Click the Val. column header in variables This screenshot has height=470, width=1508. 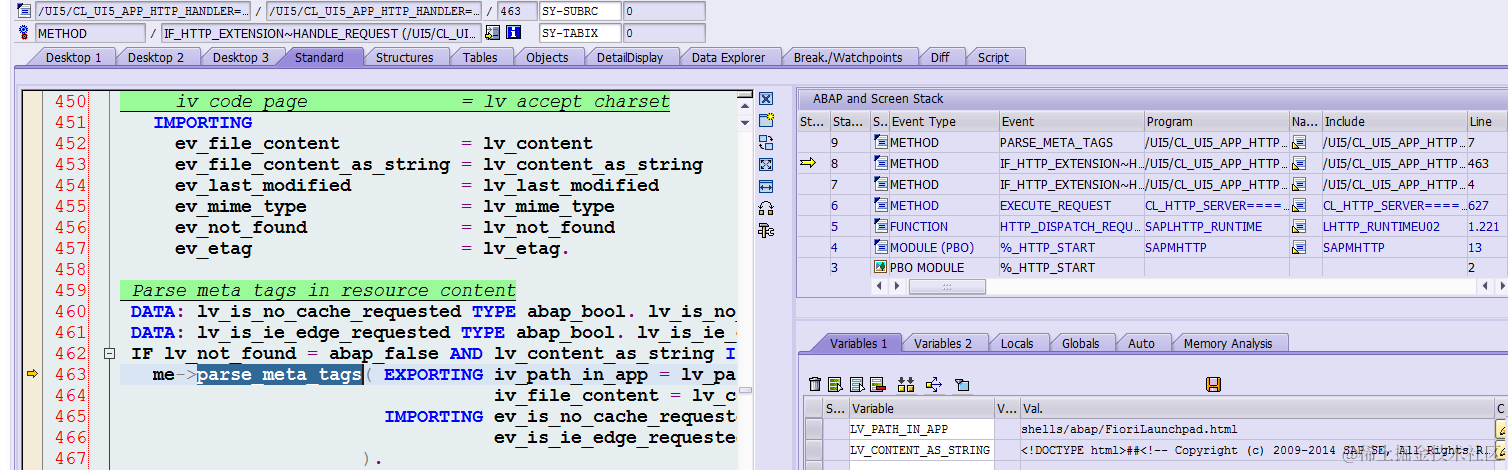click(x=1256, y=408)
